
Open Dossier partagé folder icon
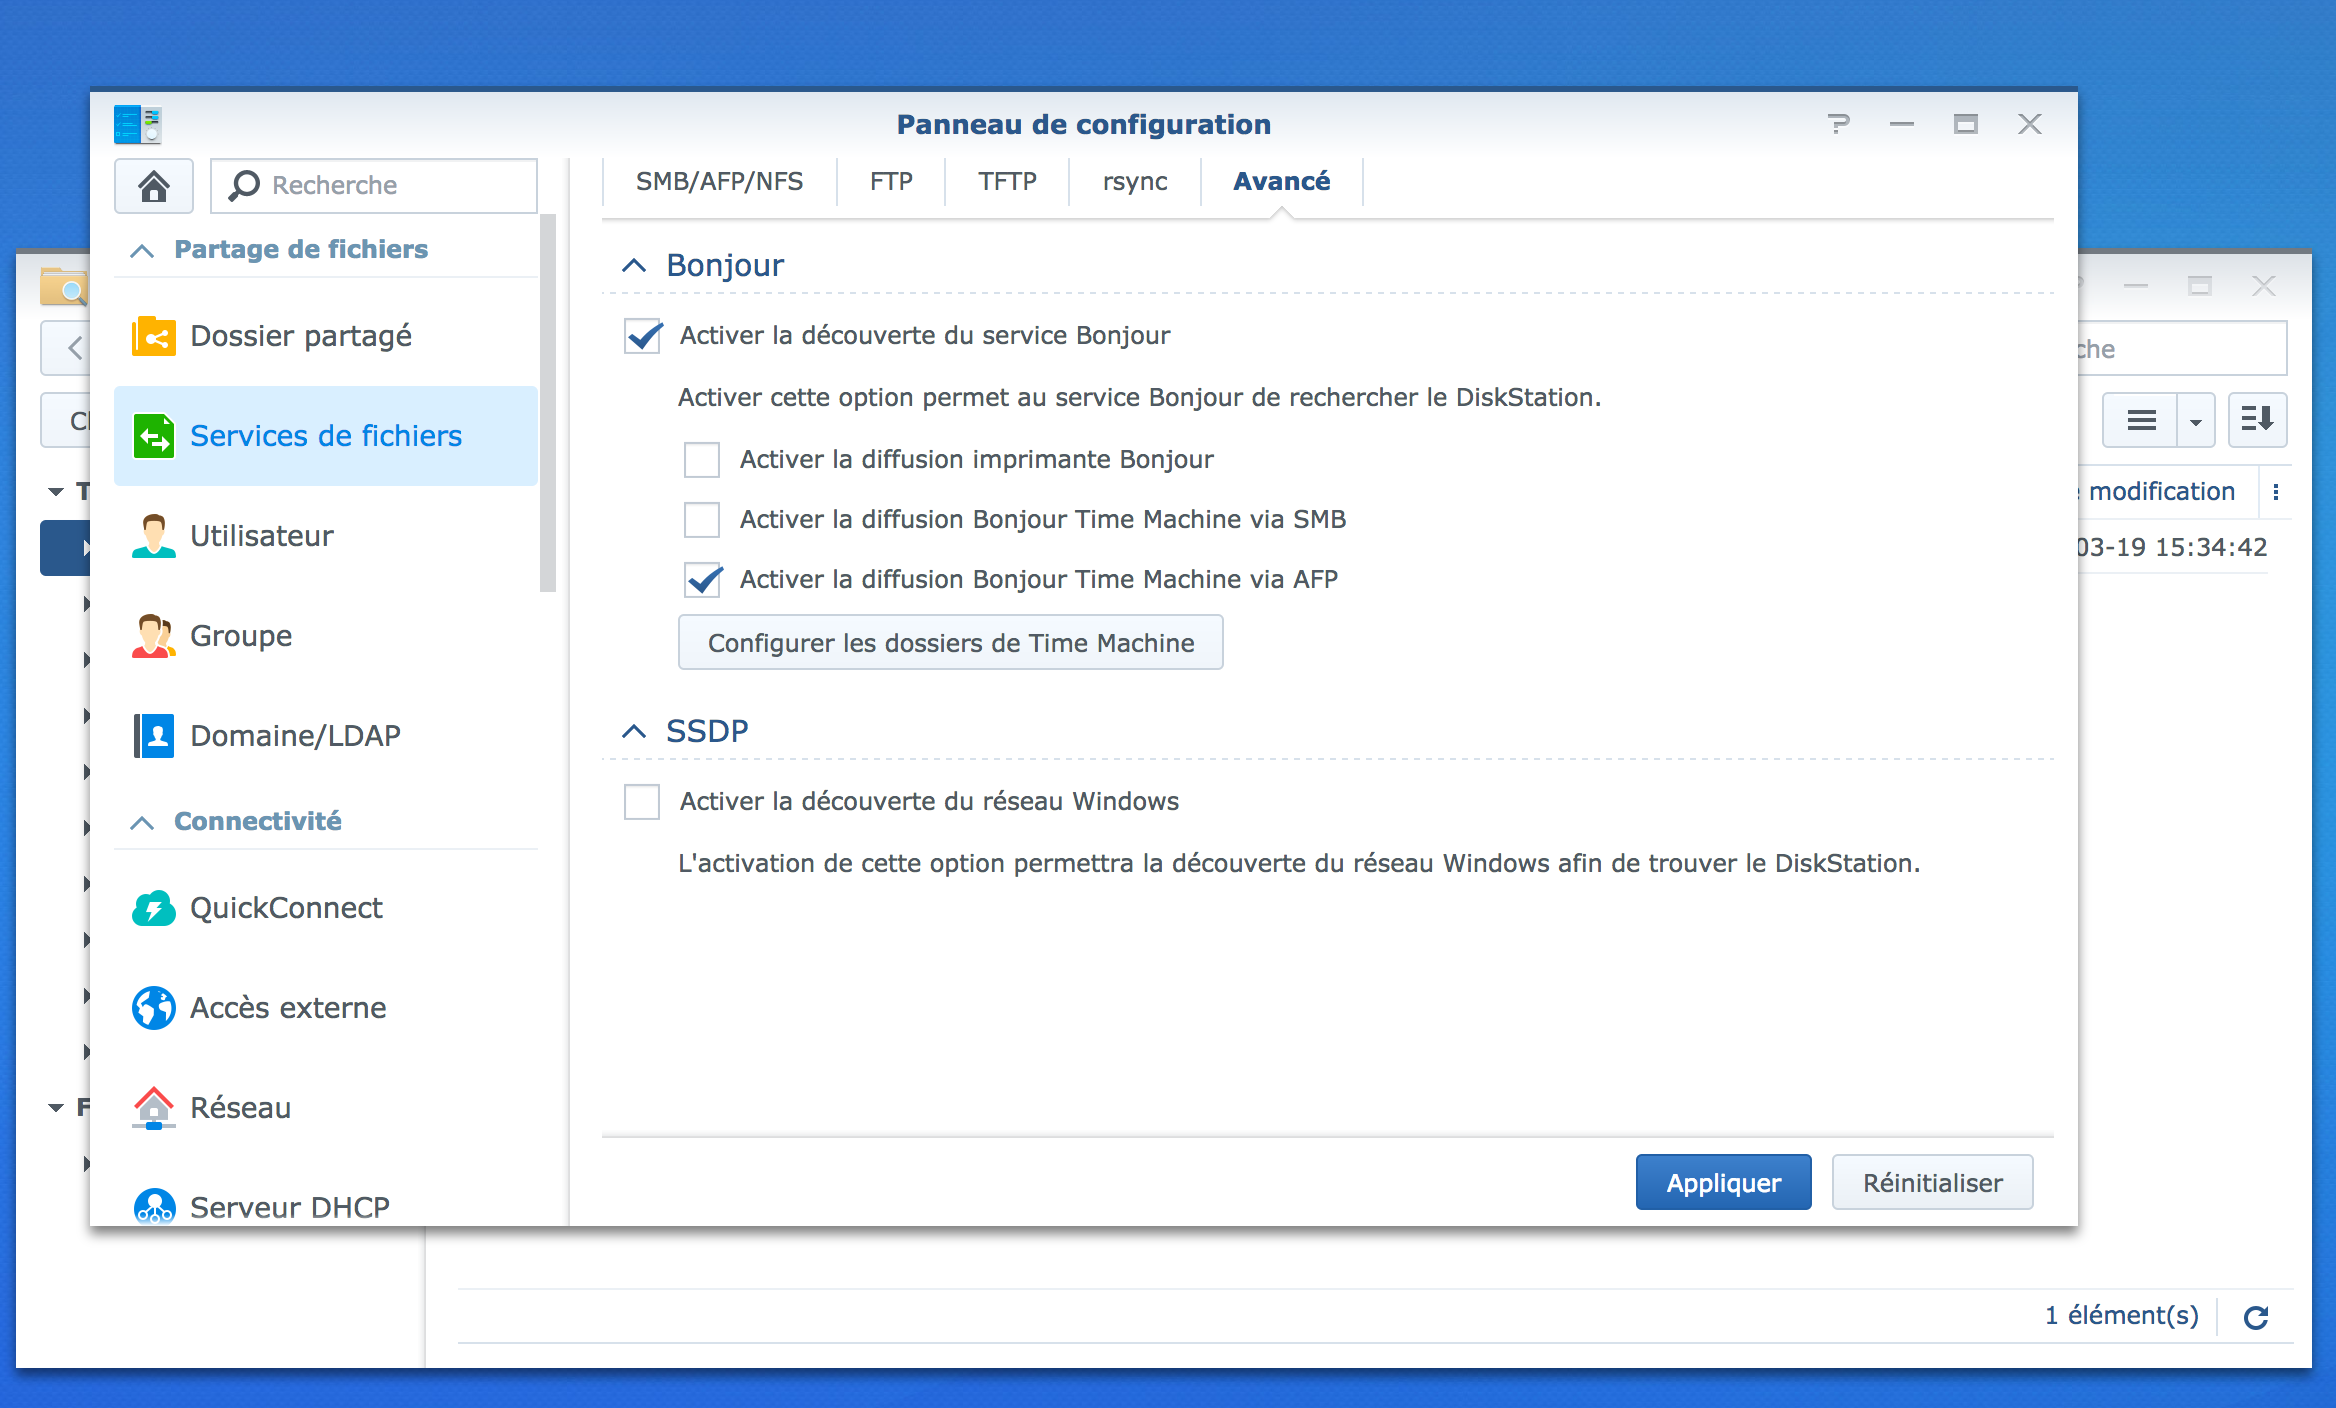point(154,336)
